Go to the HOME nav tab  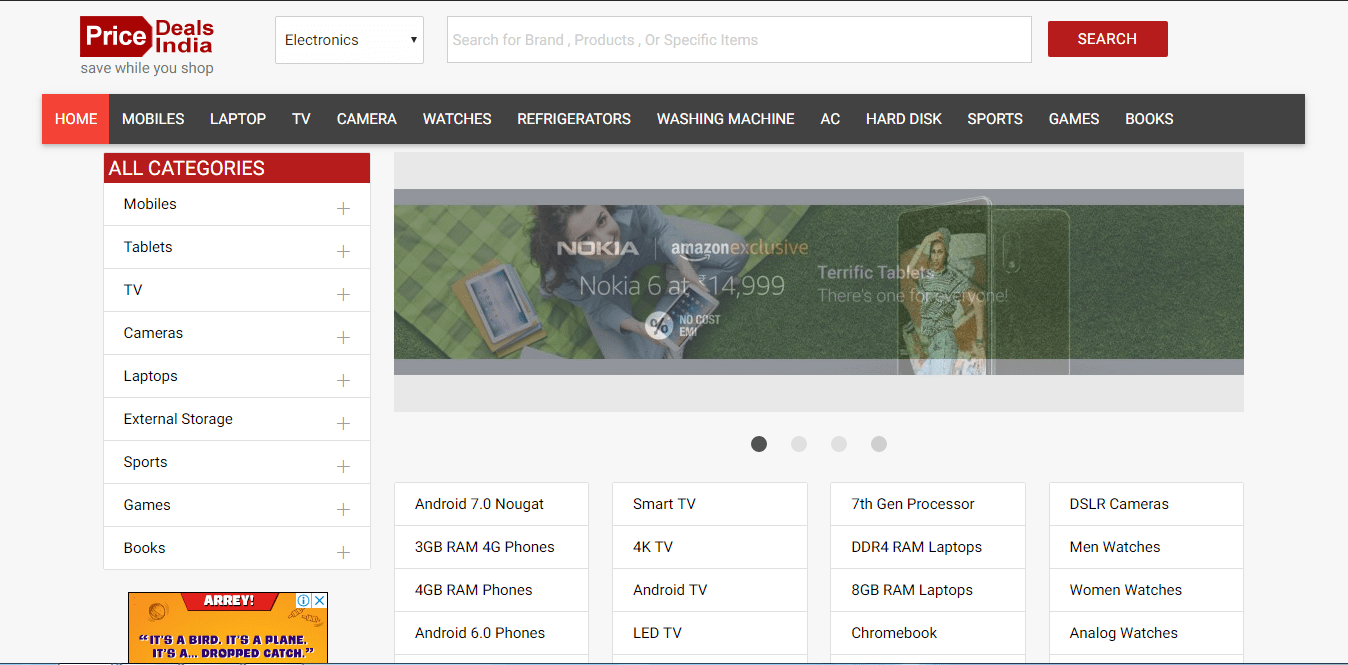(x=76, y=119)
